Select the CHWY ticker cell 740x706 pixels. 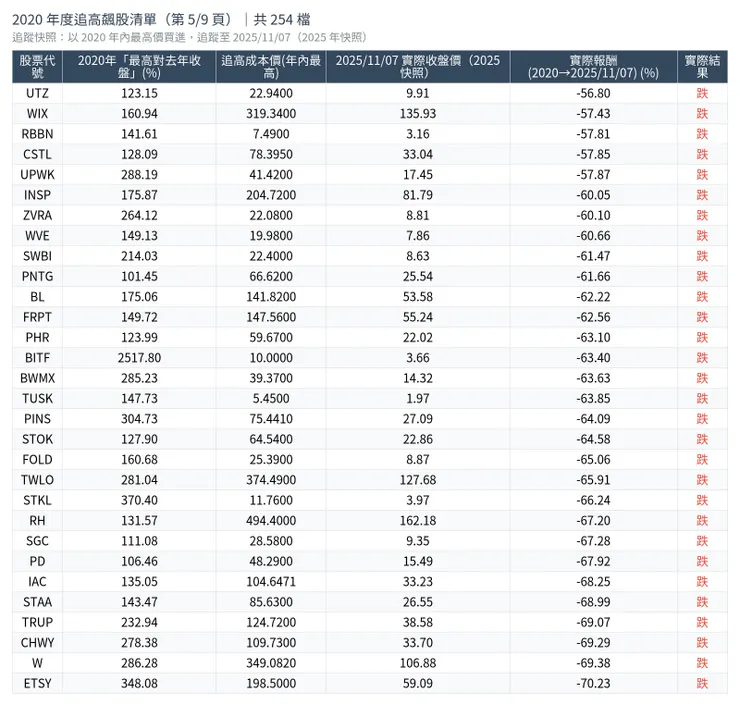point(37,643)
